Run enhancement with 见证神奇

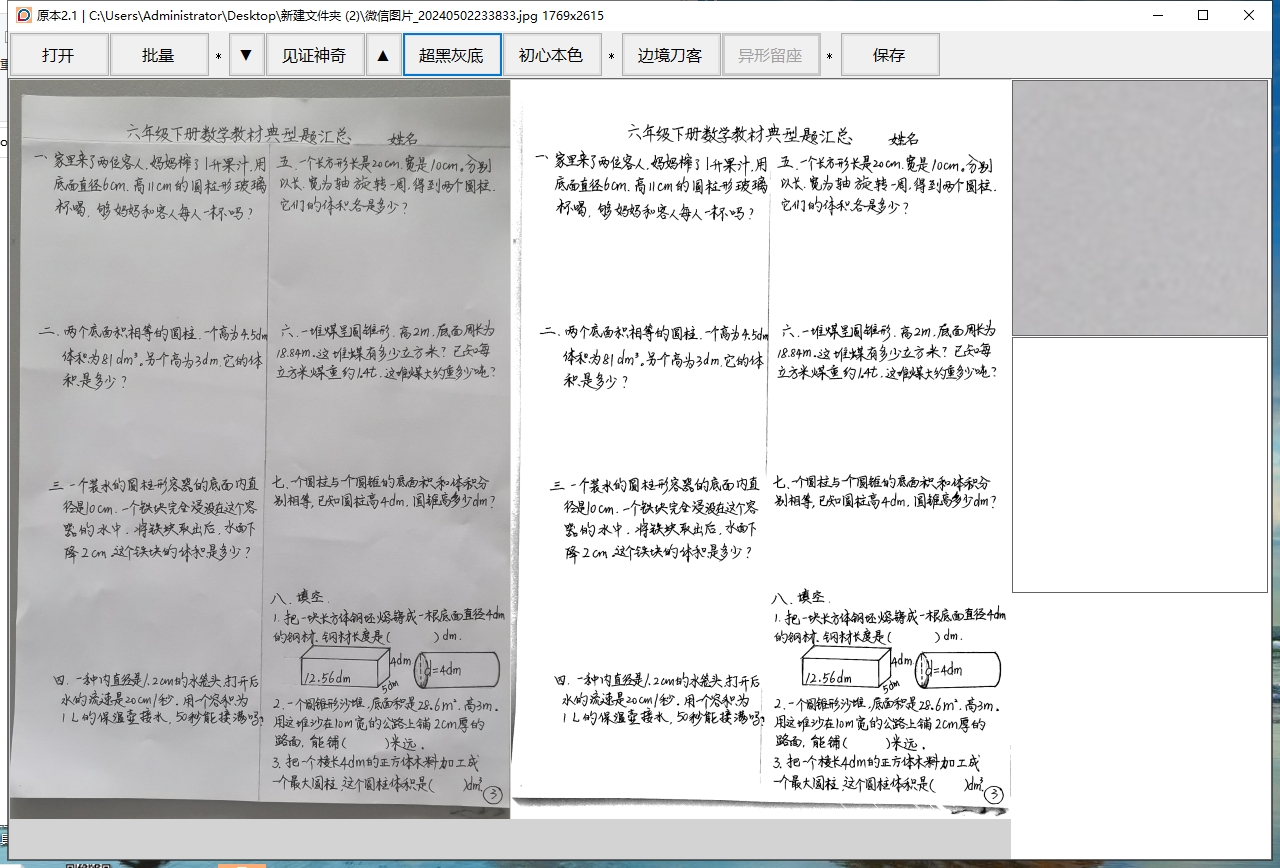tap(313, 55)
